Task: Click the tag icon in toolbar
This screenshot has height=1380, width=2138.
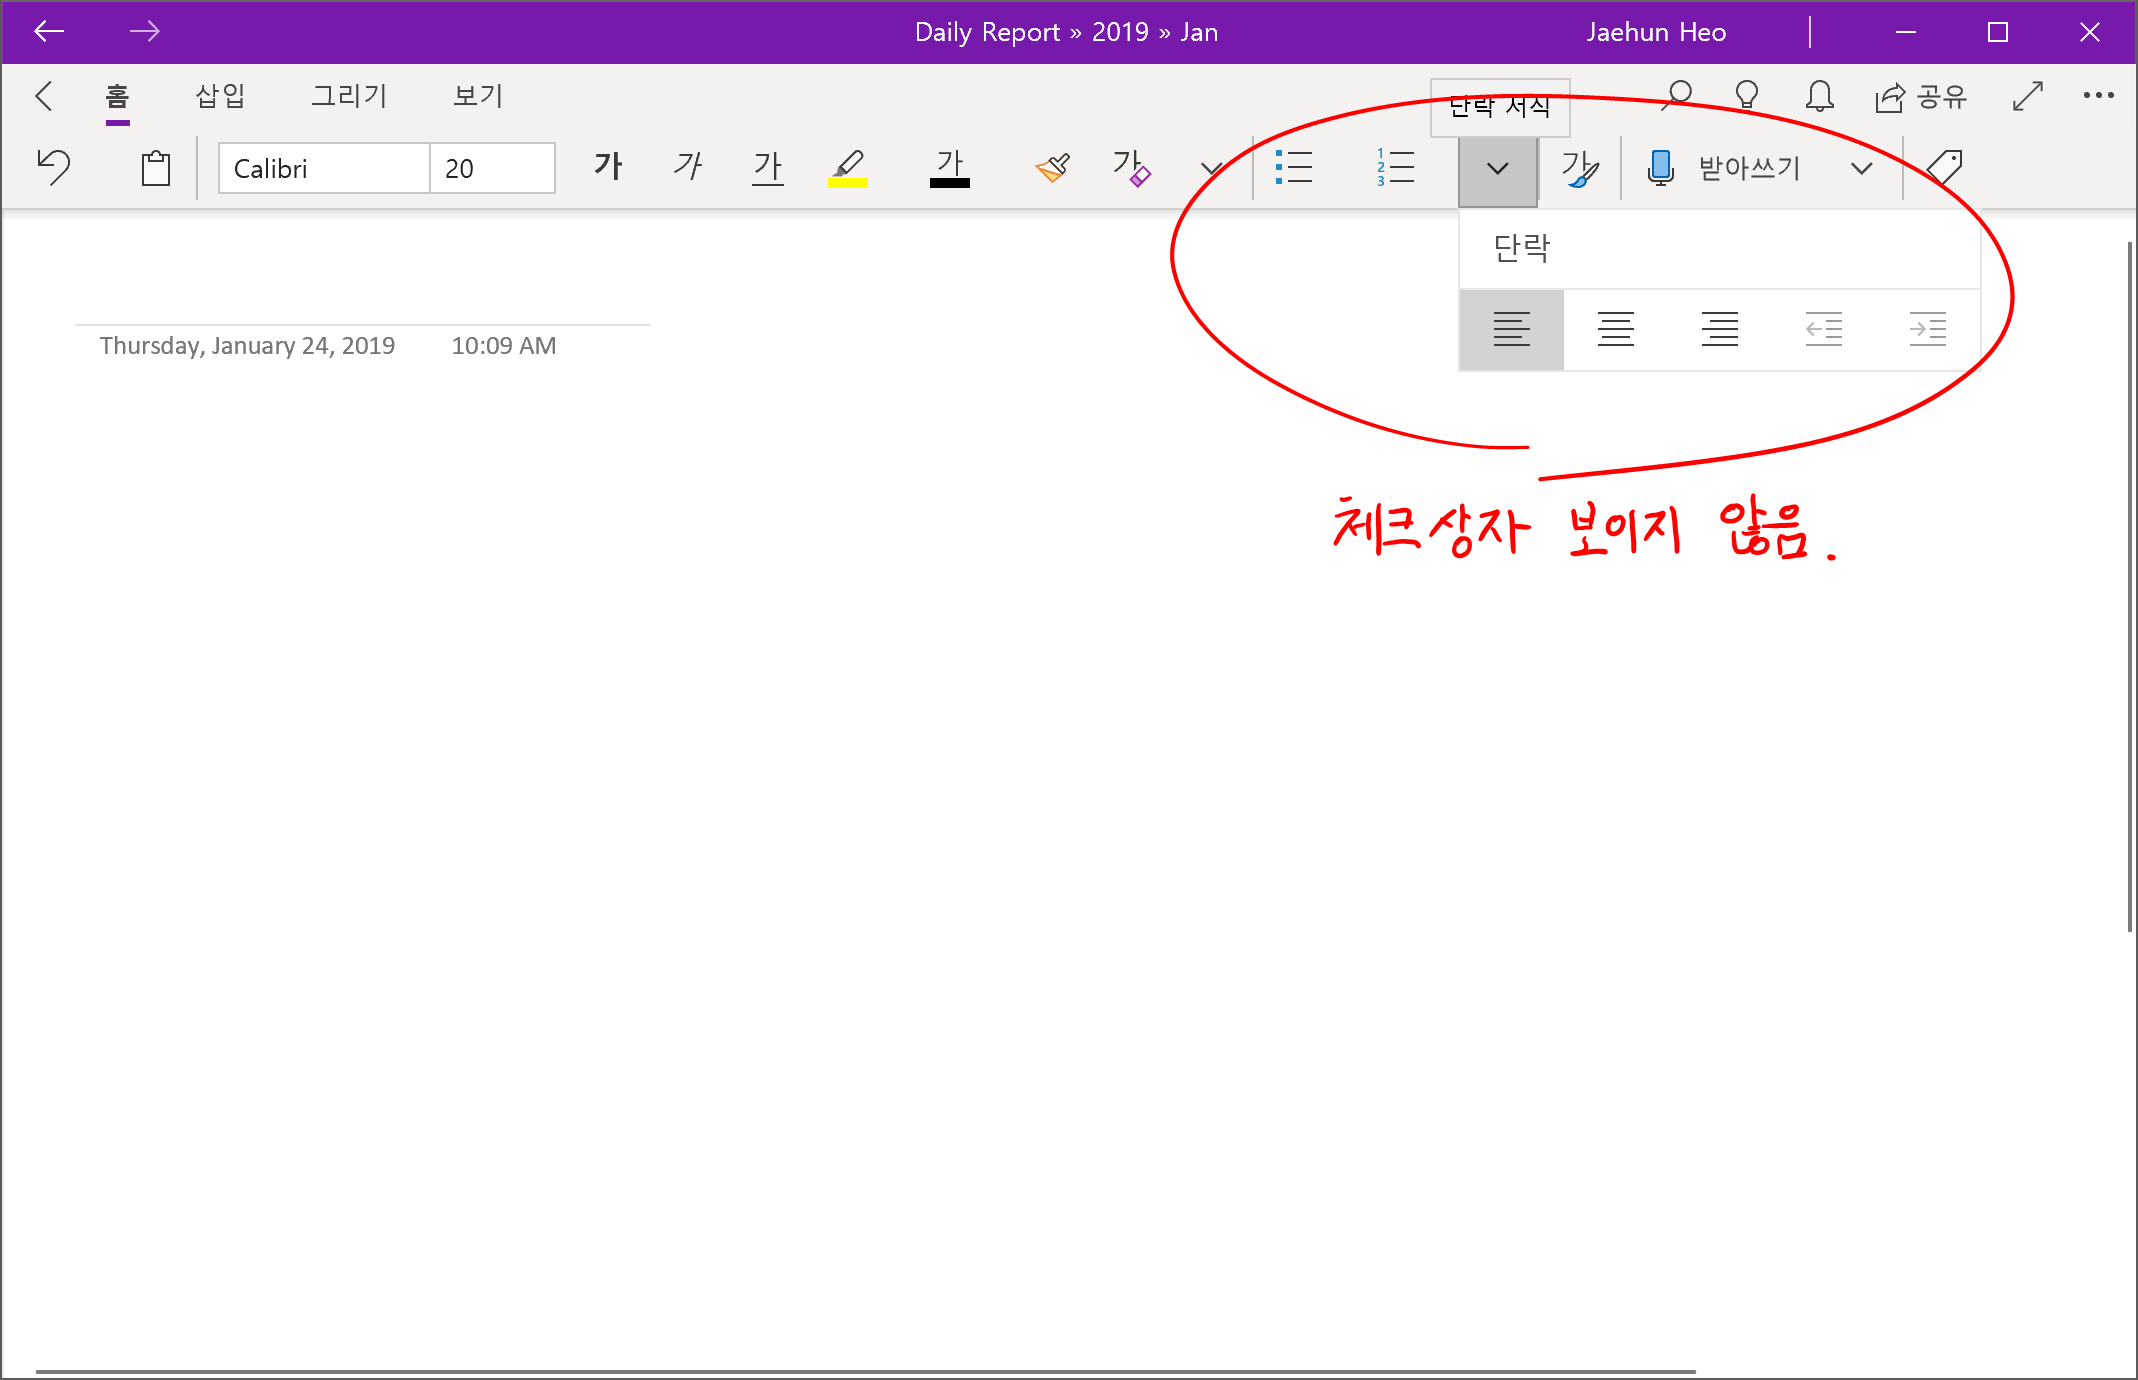Action: [1945, 168]
